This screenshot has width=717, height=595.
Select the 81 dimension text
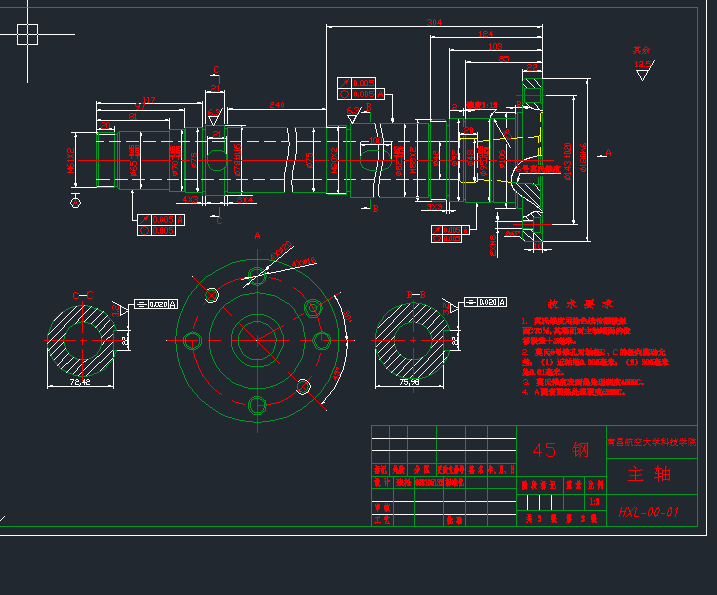pyautogui.click(x=133, y=116)
